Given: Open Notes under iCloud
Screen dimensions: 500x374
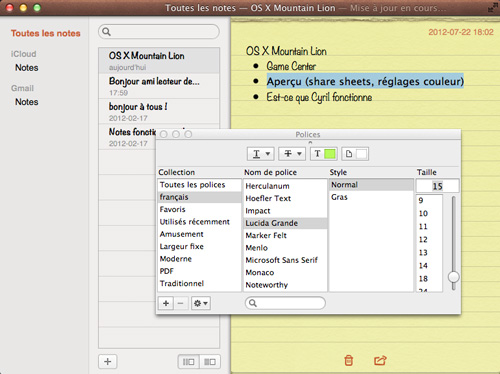Looking at the screenshot, I should pyautogui.click(x=27, y=68).
